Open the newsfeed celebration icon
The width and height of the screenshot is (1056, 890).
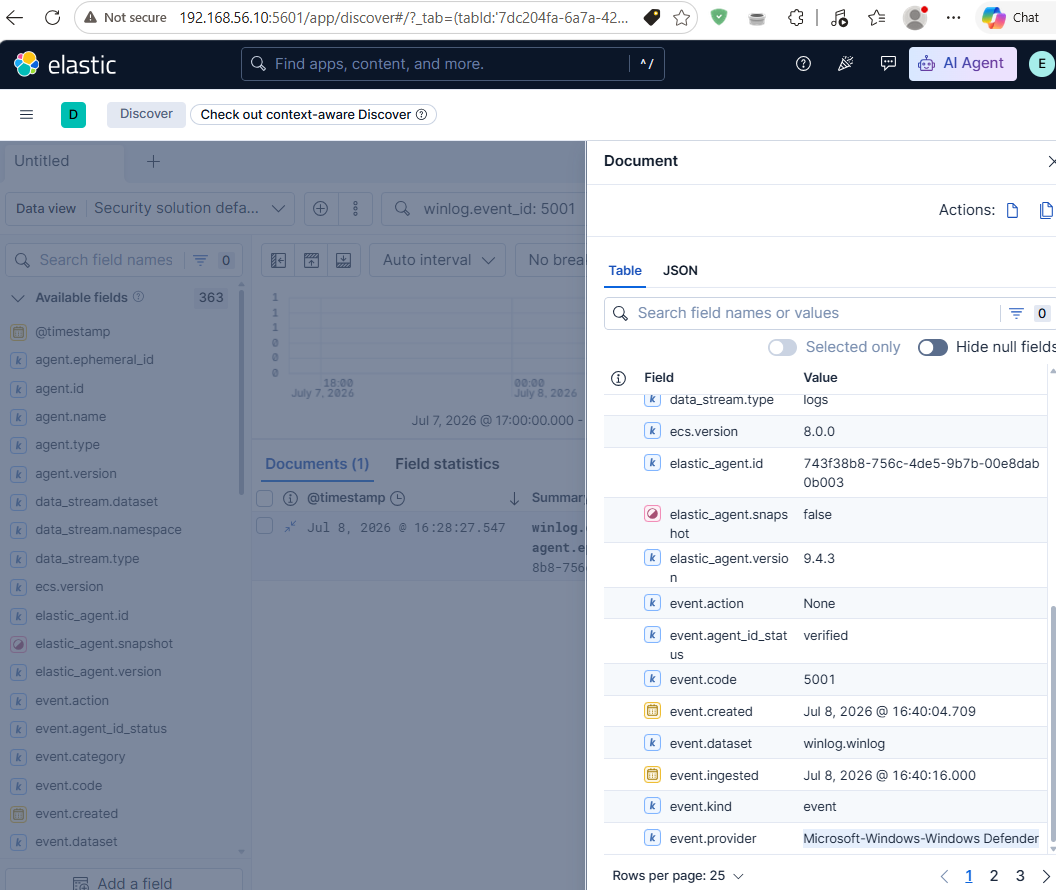(845, 64)
